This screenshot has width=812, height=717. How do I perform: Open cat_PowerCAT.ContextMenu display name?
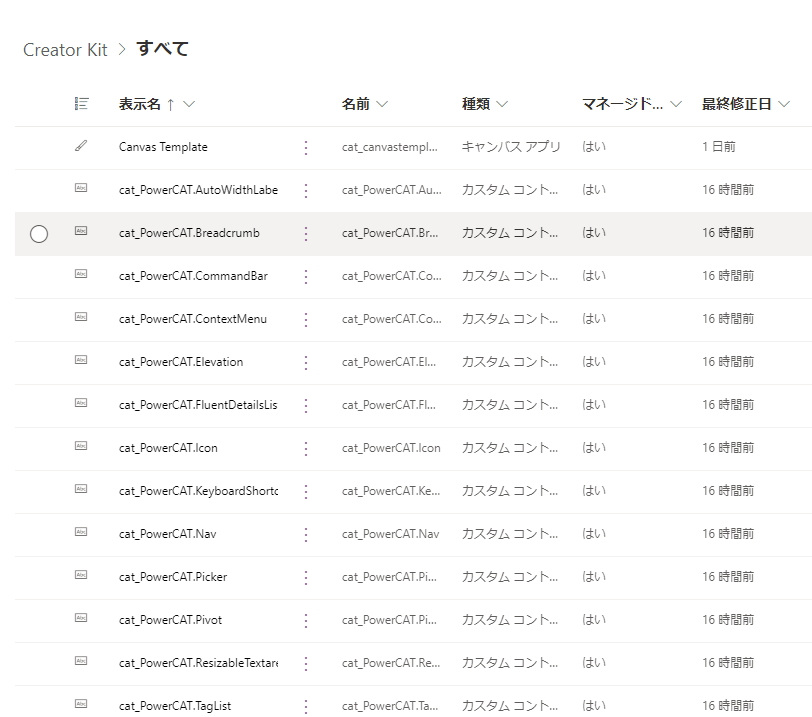[193, 319]
